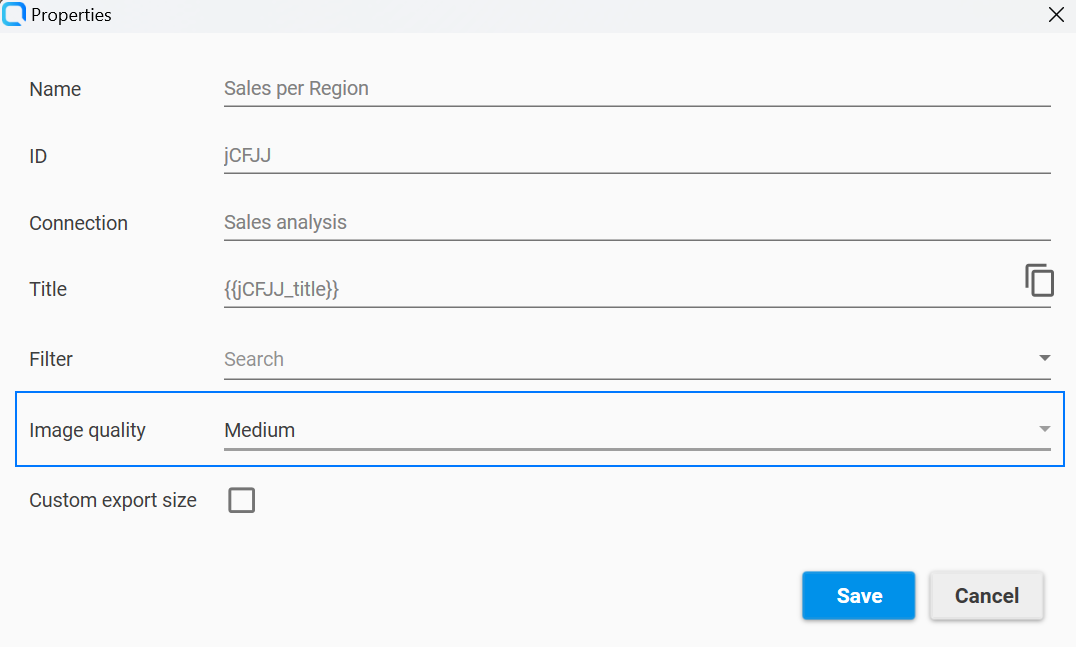Select the Connection field showing Sales analysis
This screenshot has width=1076, height=647.
pyautogui.click(x=600, y=222)
